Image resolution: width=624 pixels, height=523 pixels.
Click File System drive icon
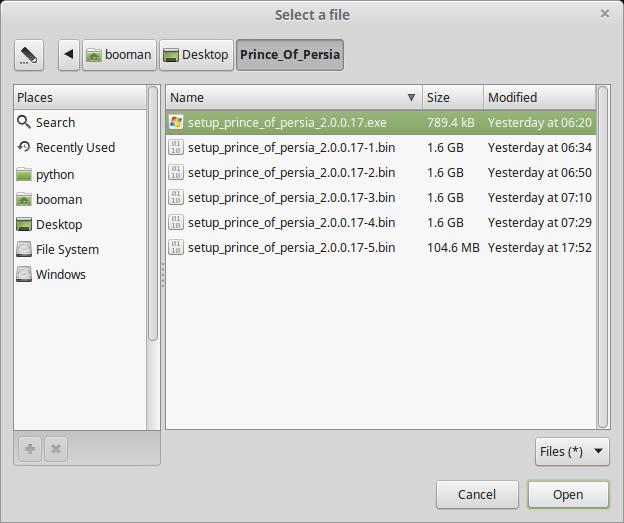click(24, 250)
